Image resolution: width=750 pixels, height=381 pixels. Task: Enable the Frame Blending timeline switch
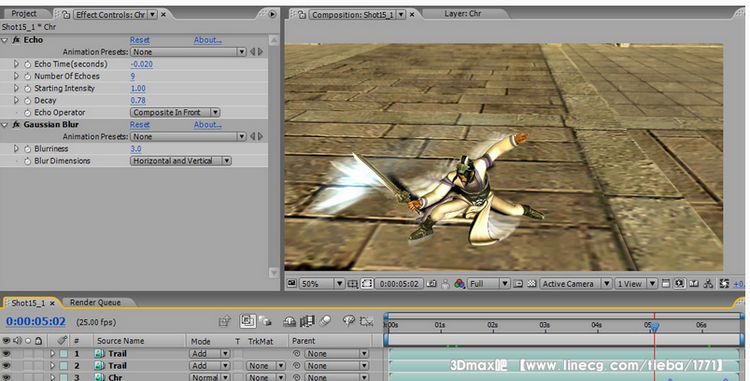pyautogui.click(x=307, y=321)
